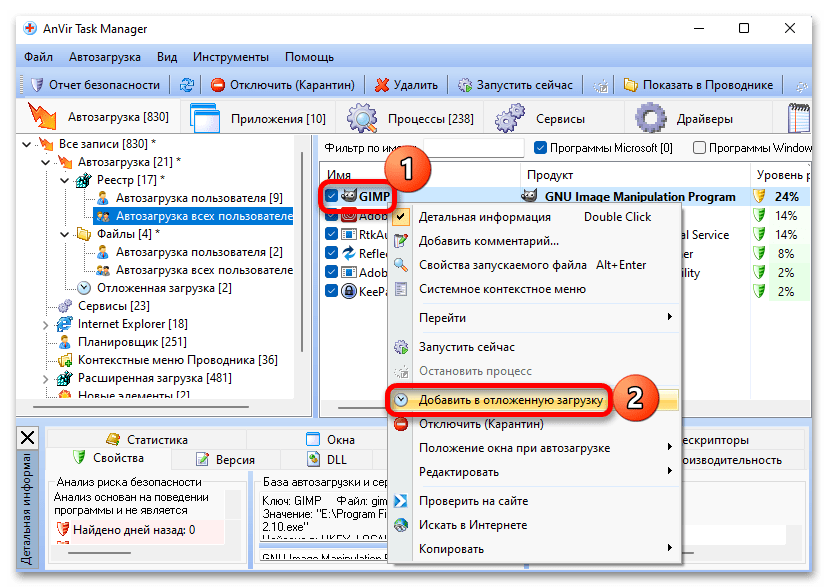Open the Security Report (Отчет безопасности) toolbar item

[95, 85]
